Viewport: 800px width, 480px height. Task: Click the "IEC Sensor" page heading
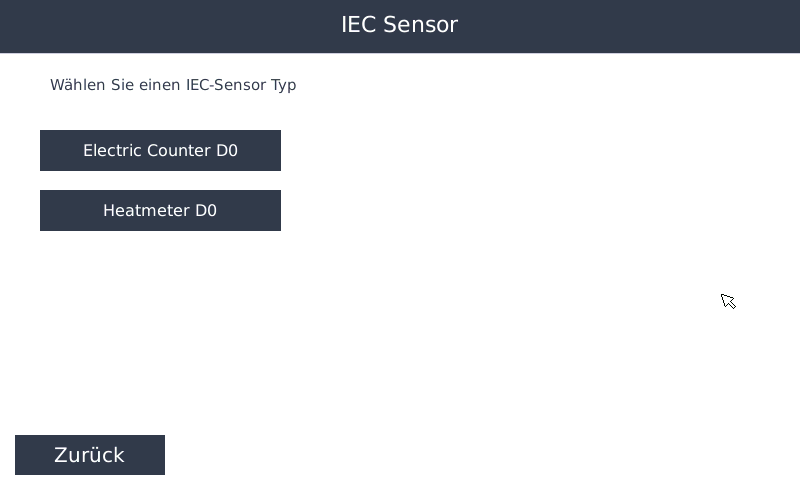(399, 25)
